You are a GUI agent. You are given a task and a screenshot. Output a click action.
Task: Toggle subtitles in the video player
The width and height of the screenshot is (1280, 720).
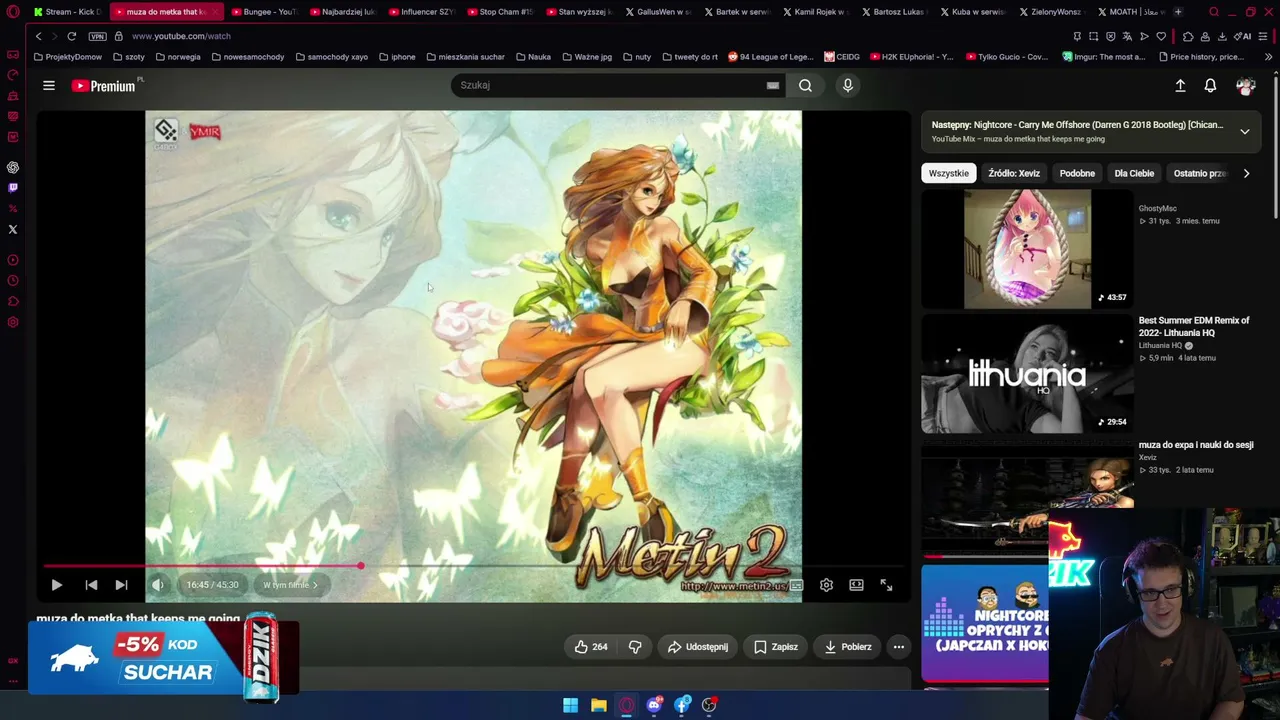pos(796,585)
